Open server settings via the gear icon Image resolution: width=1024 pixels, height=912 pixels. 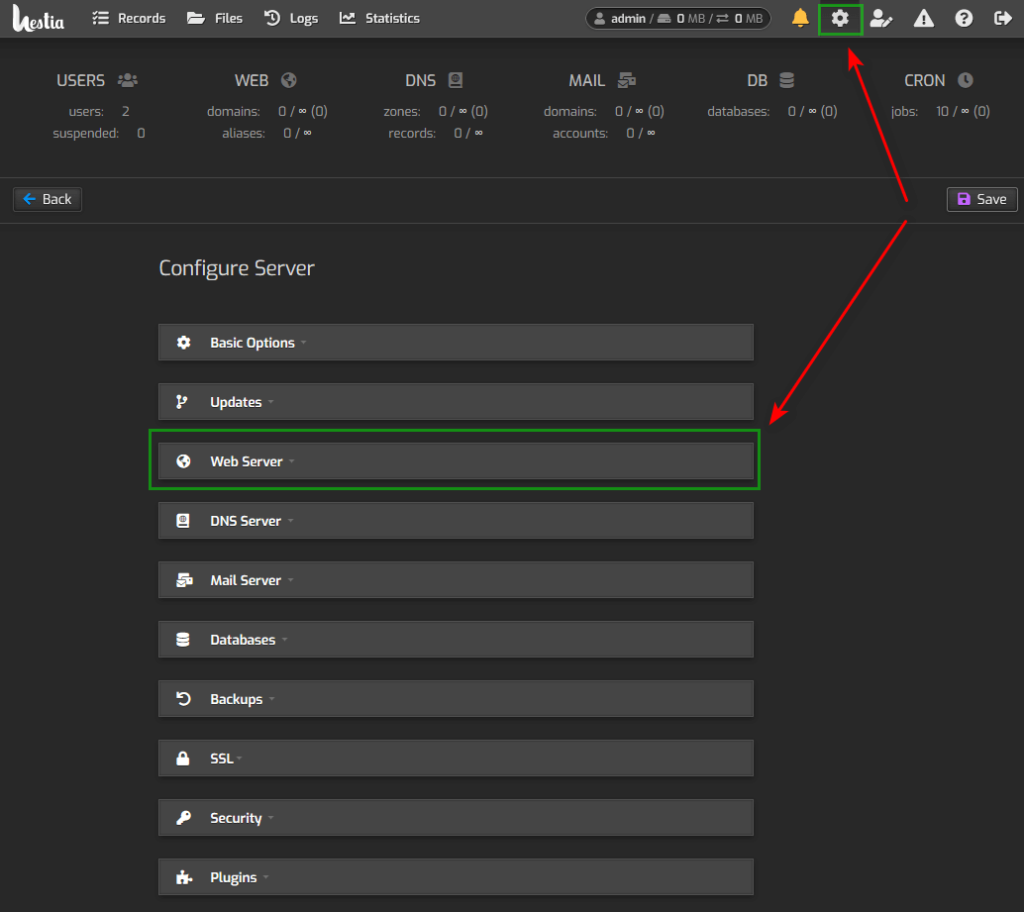click(840, 17)
